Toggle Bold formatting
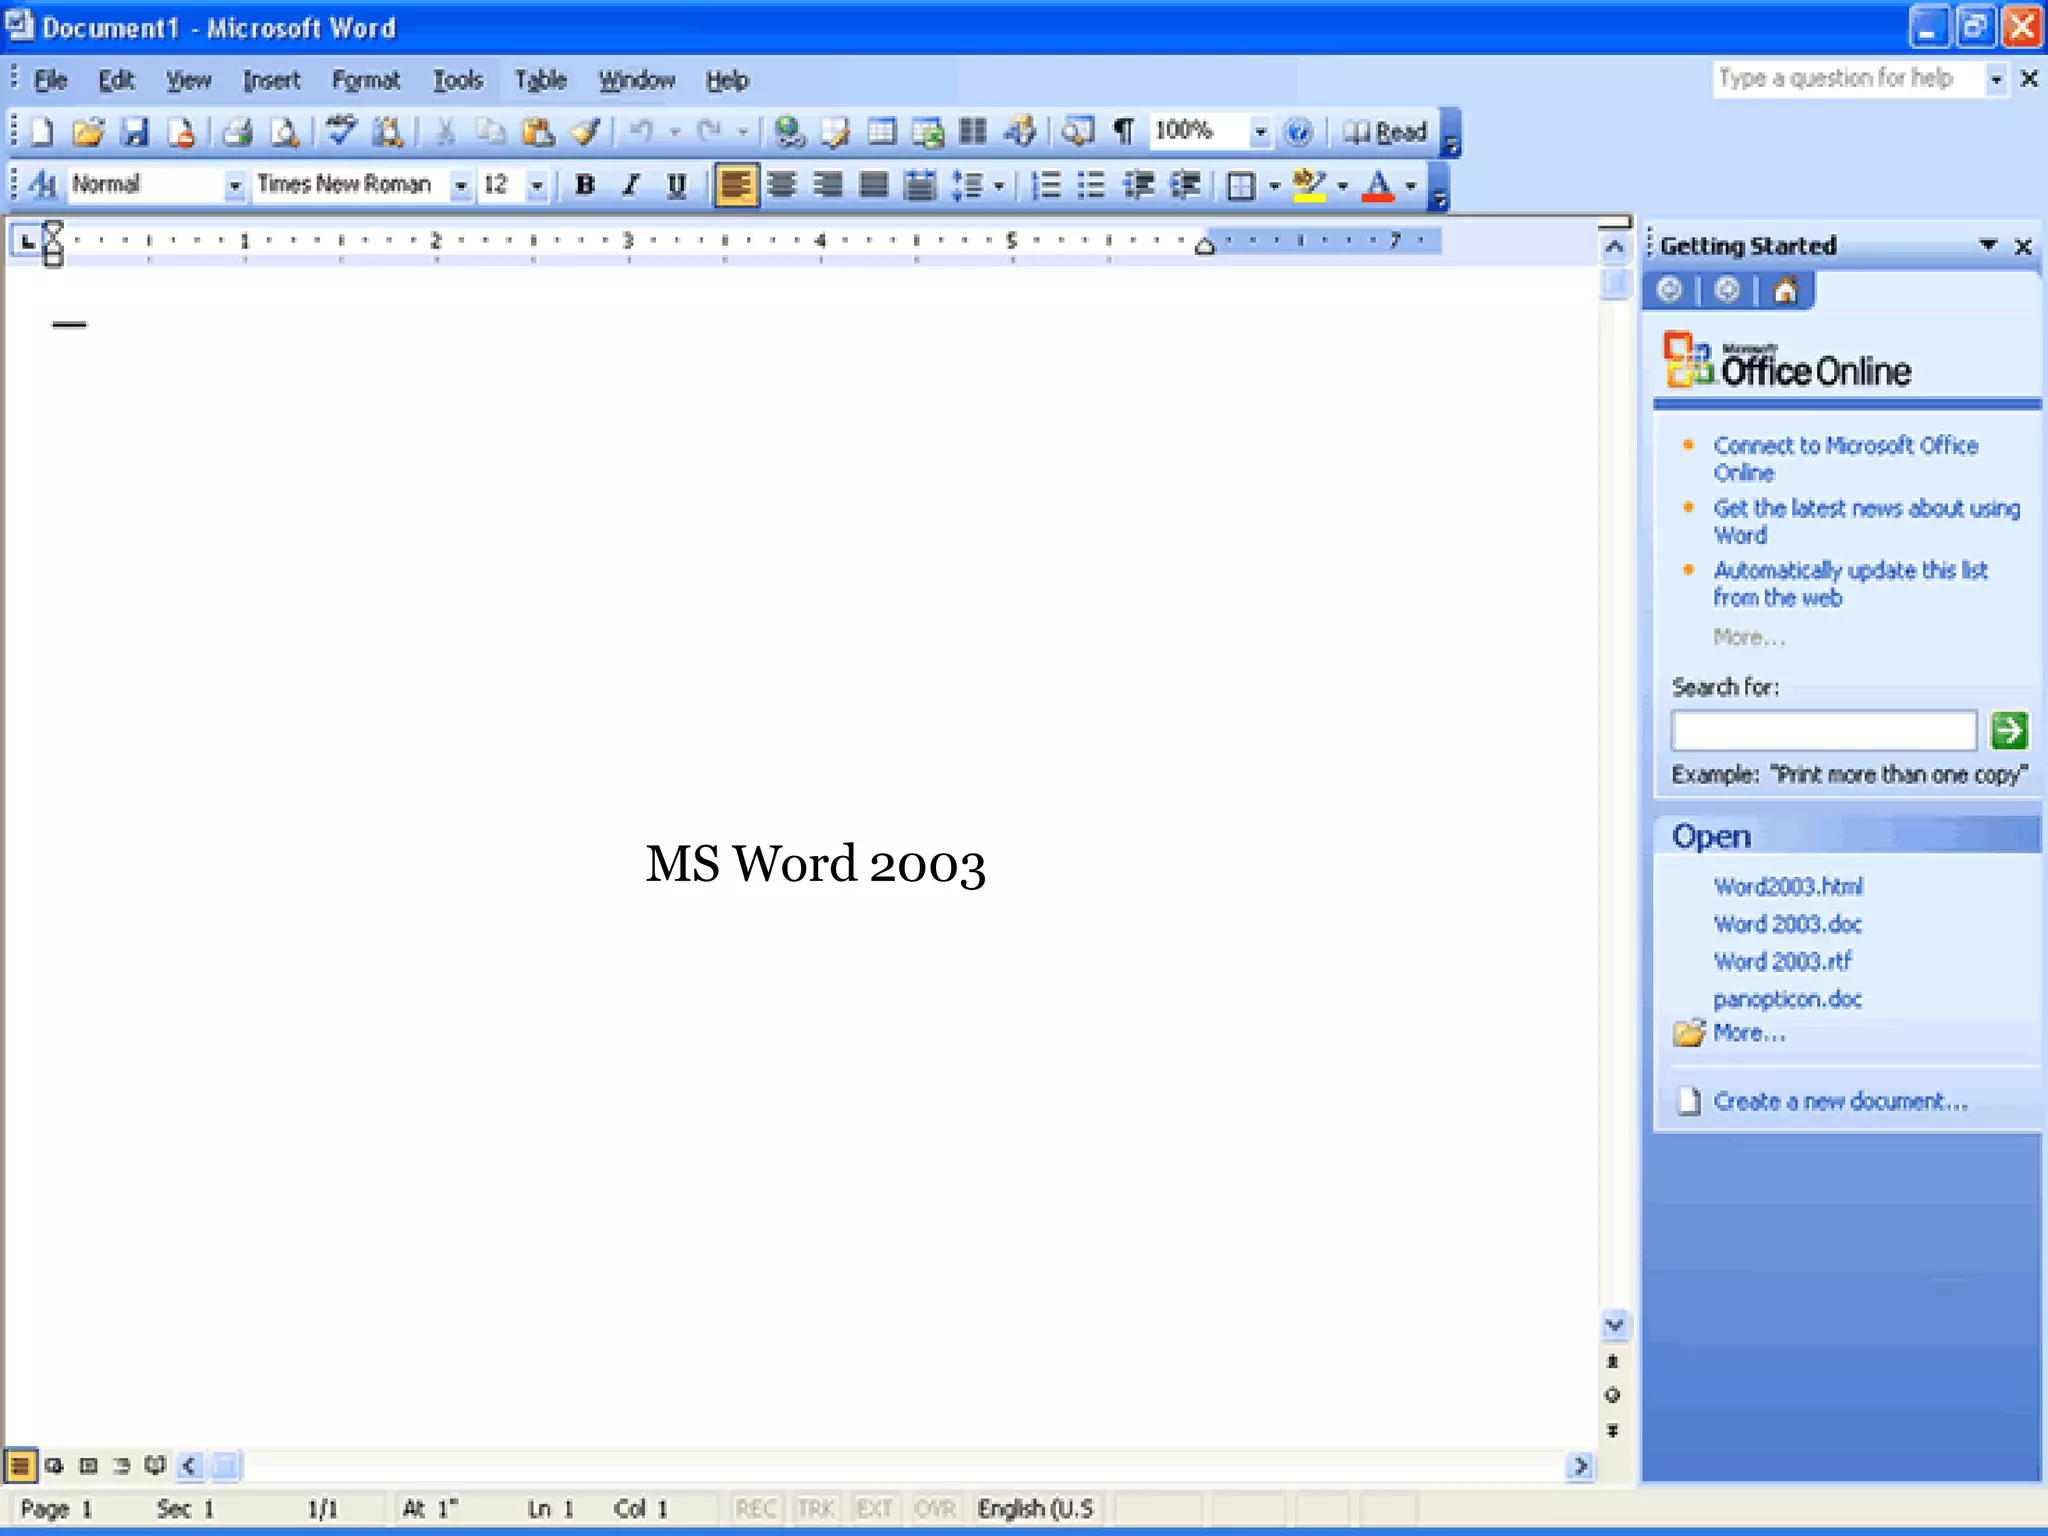 [x=585, y=185]
